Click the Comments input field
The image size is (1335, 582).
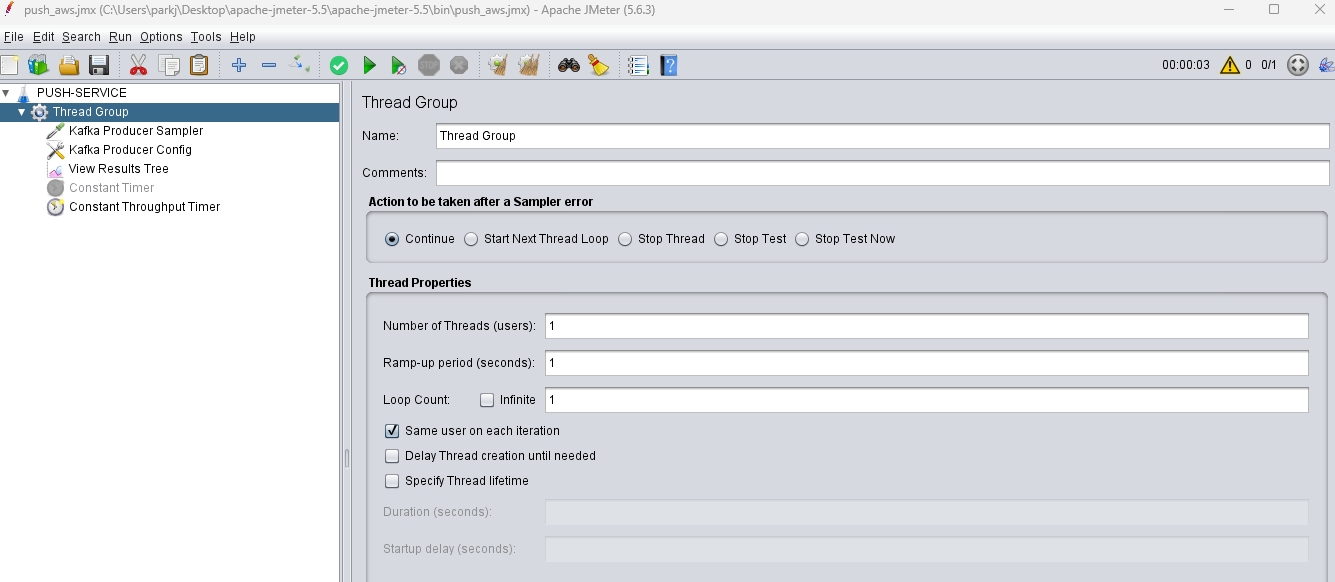pyautogui.click(x=883, y=173)
